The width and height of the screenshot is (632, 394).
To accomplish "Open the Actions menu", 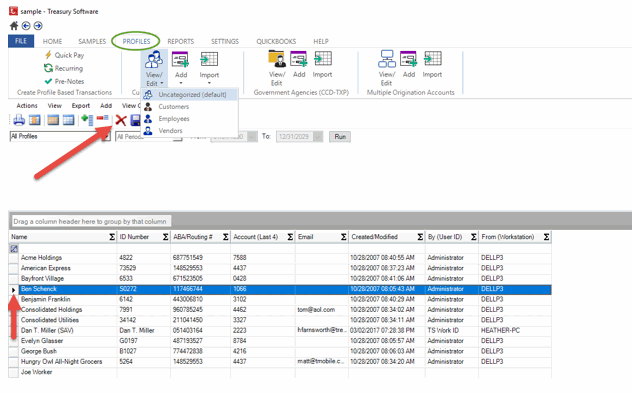I will (x=27, y=106).
